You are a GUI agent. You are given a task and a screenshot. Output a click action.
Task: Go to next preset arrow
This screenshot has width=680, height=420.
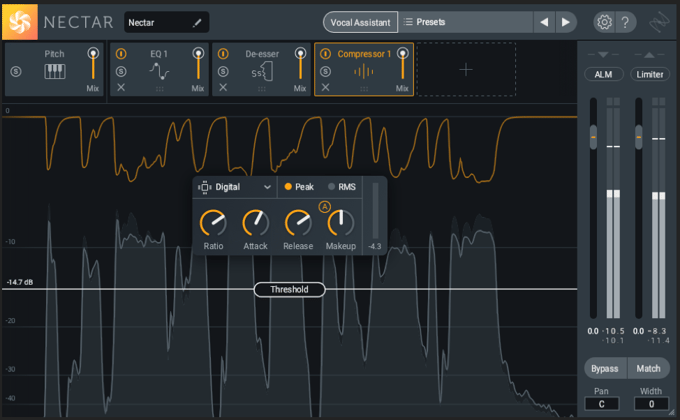(x=566, y=22)
